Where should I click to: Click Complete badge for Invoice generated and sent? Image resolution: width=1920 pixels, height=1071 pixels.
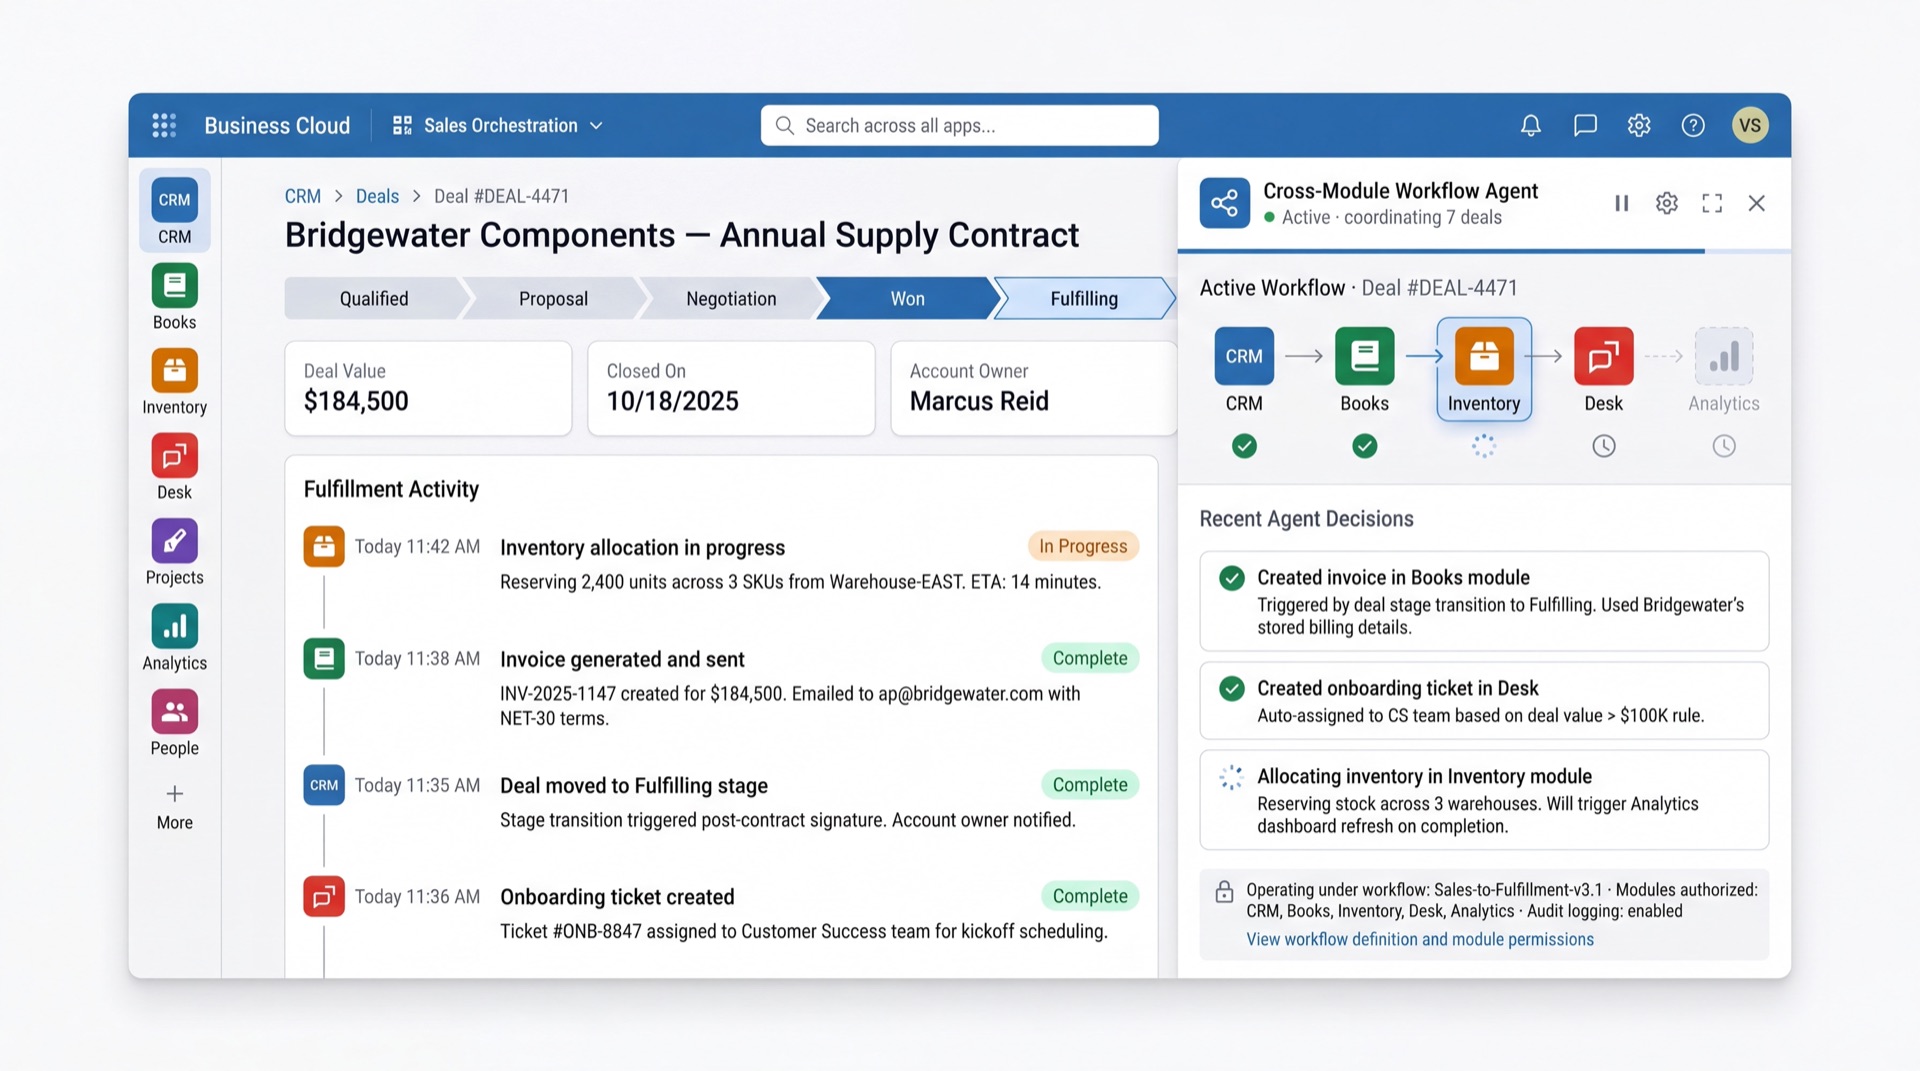[1090, 658]
